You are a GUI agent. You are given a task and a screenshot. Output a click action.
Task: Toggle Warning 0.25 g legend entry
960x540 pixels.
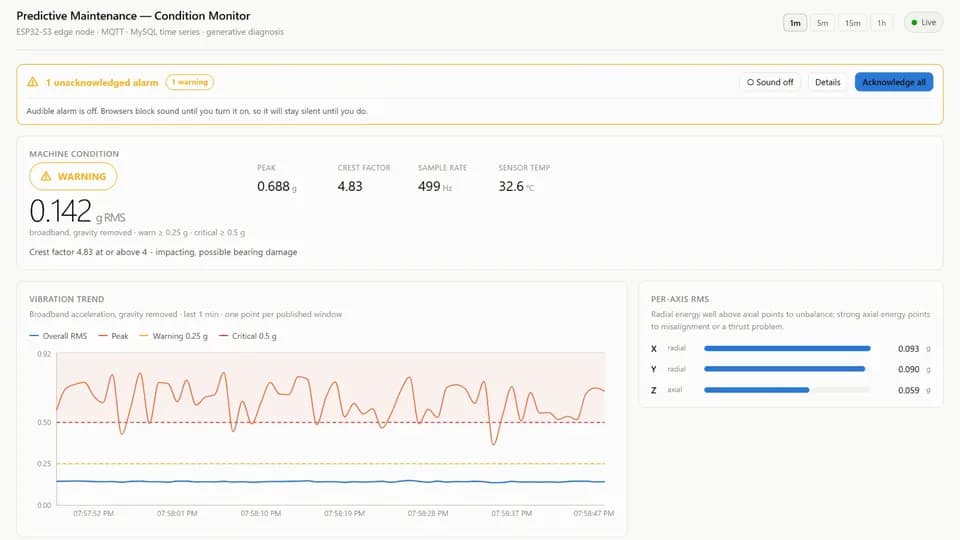click(x=173, y=336)
